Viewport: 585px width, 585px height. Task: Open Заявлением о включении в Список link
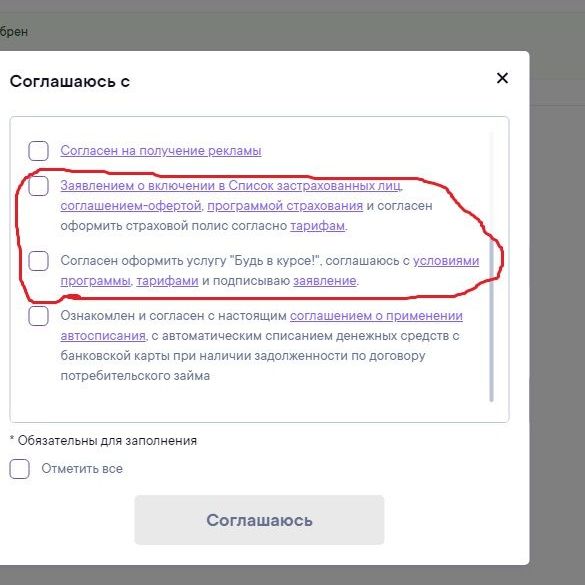231,186
